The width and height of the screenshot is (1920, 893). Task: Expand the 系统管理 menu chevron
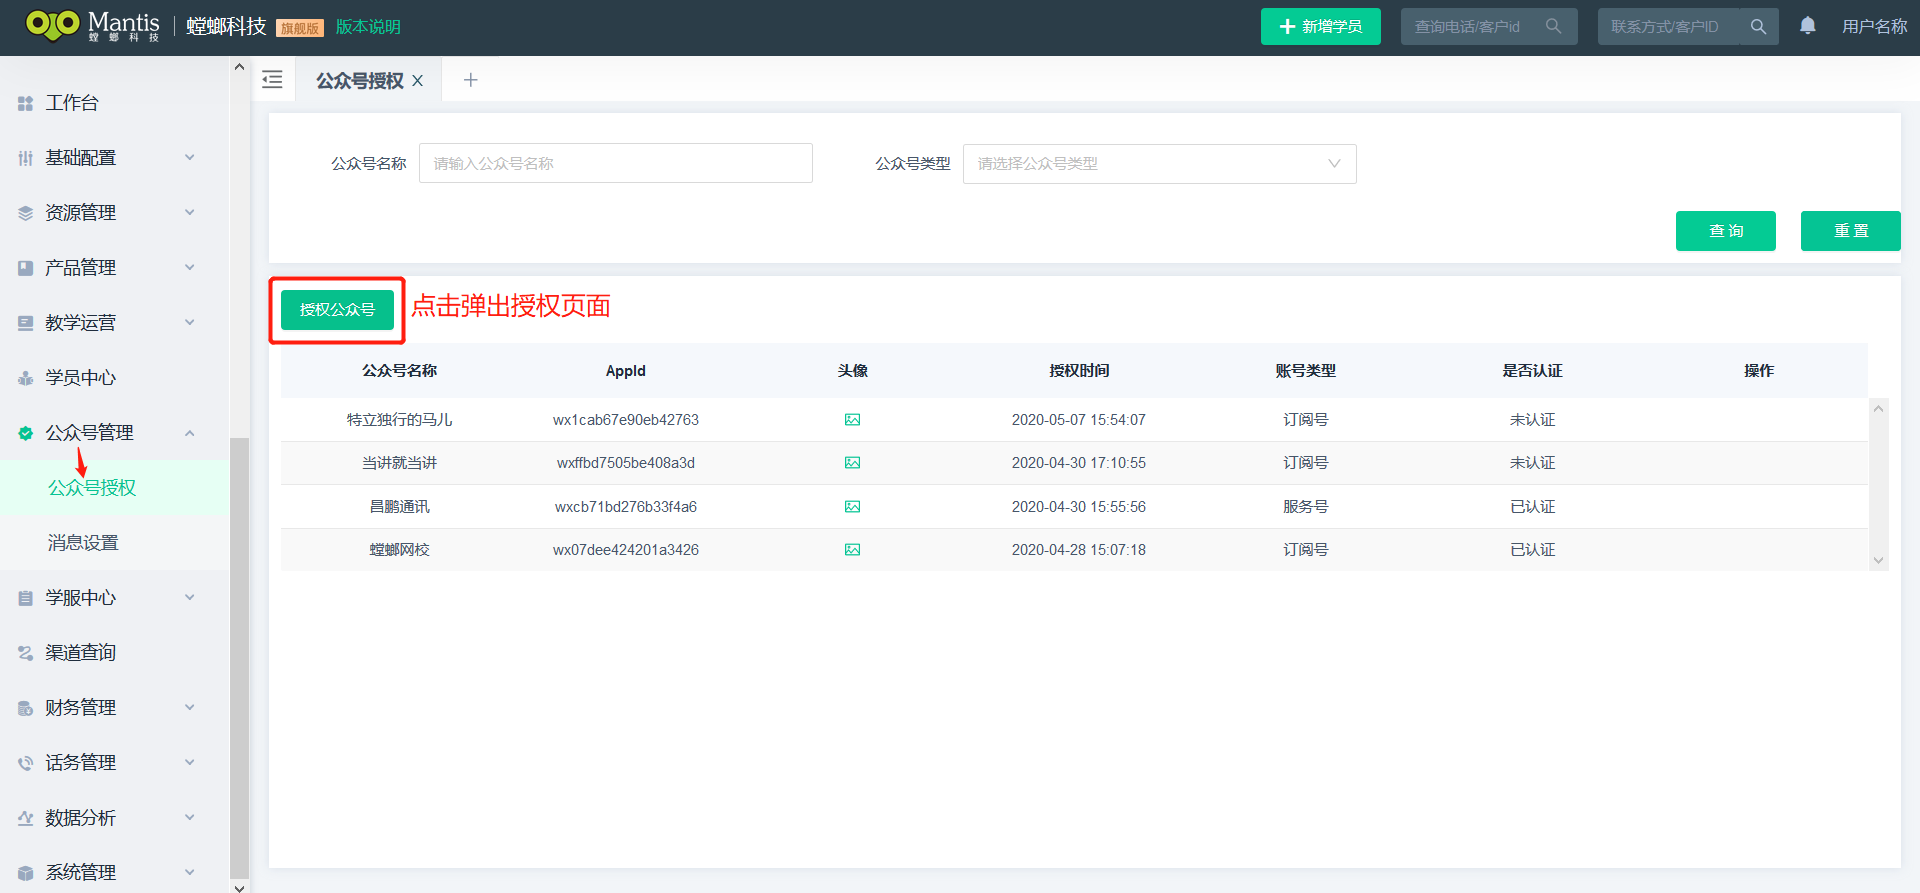pyautogui.click(x=189, y=873)
